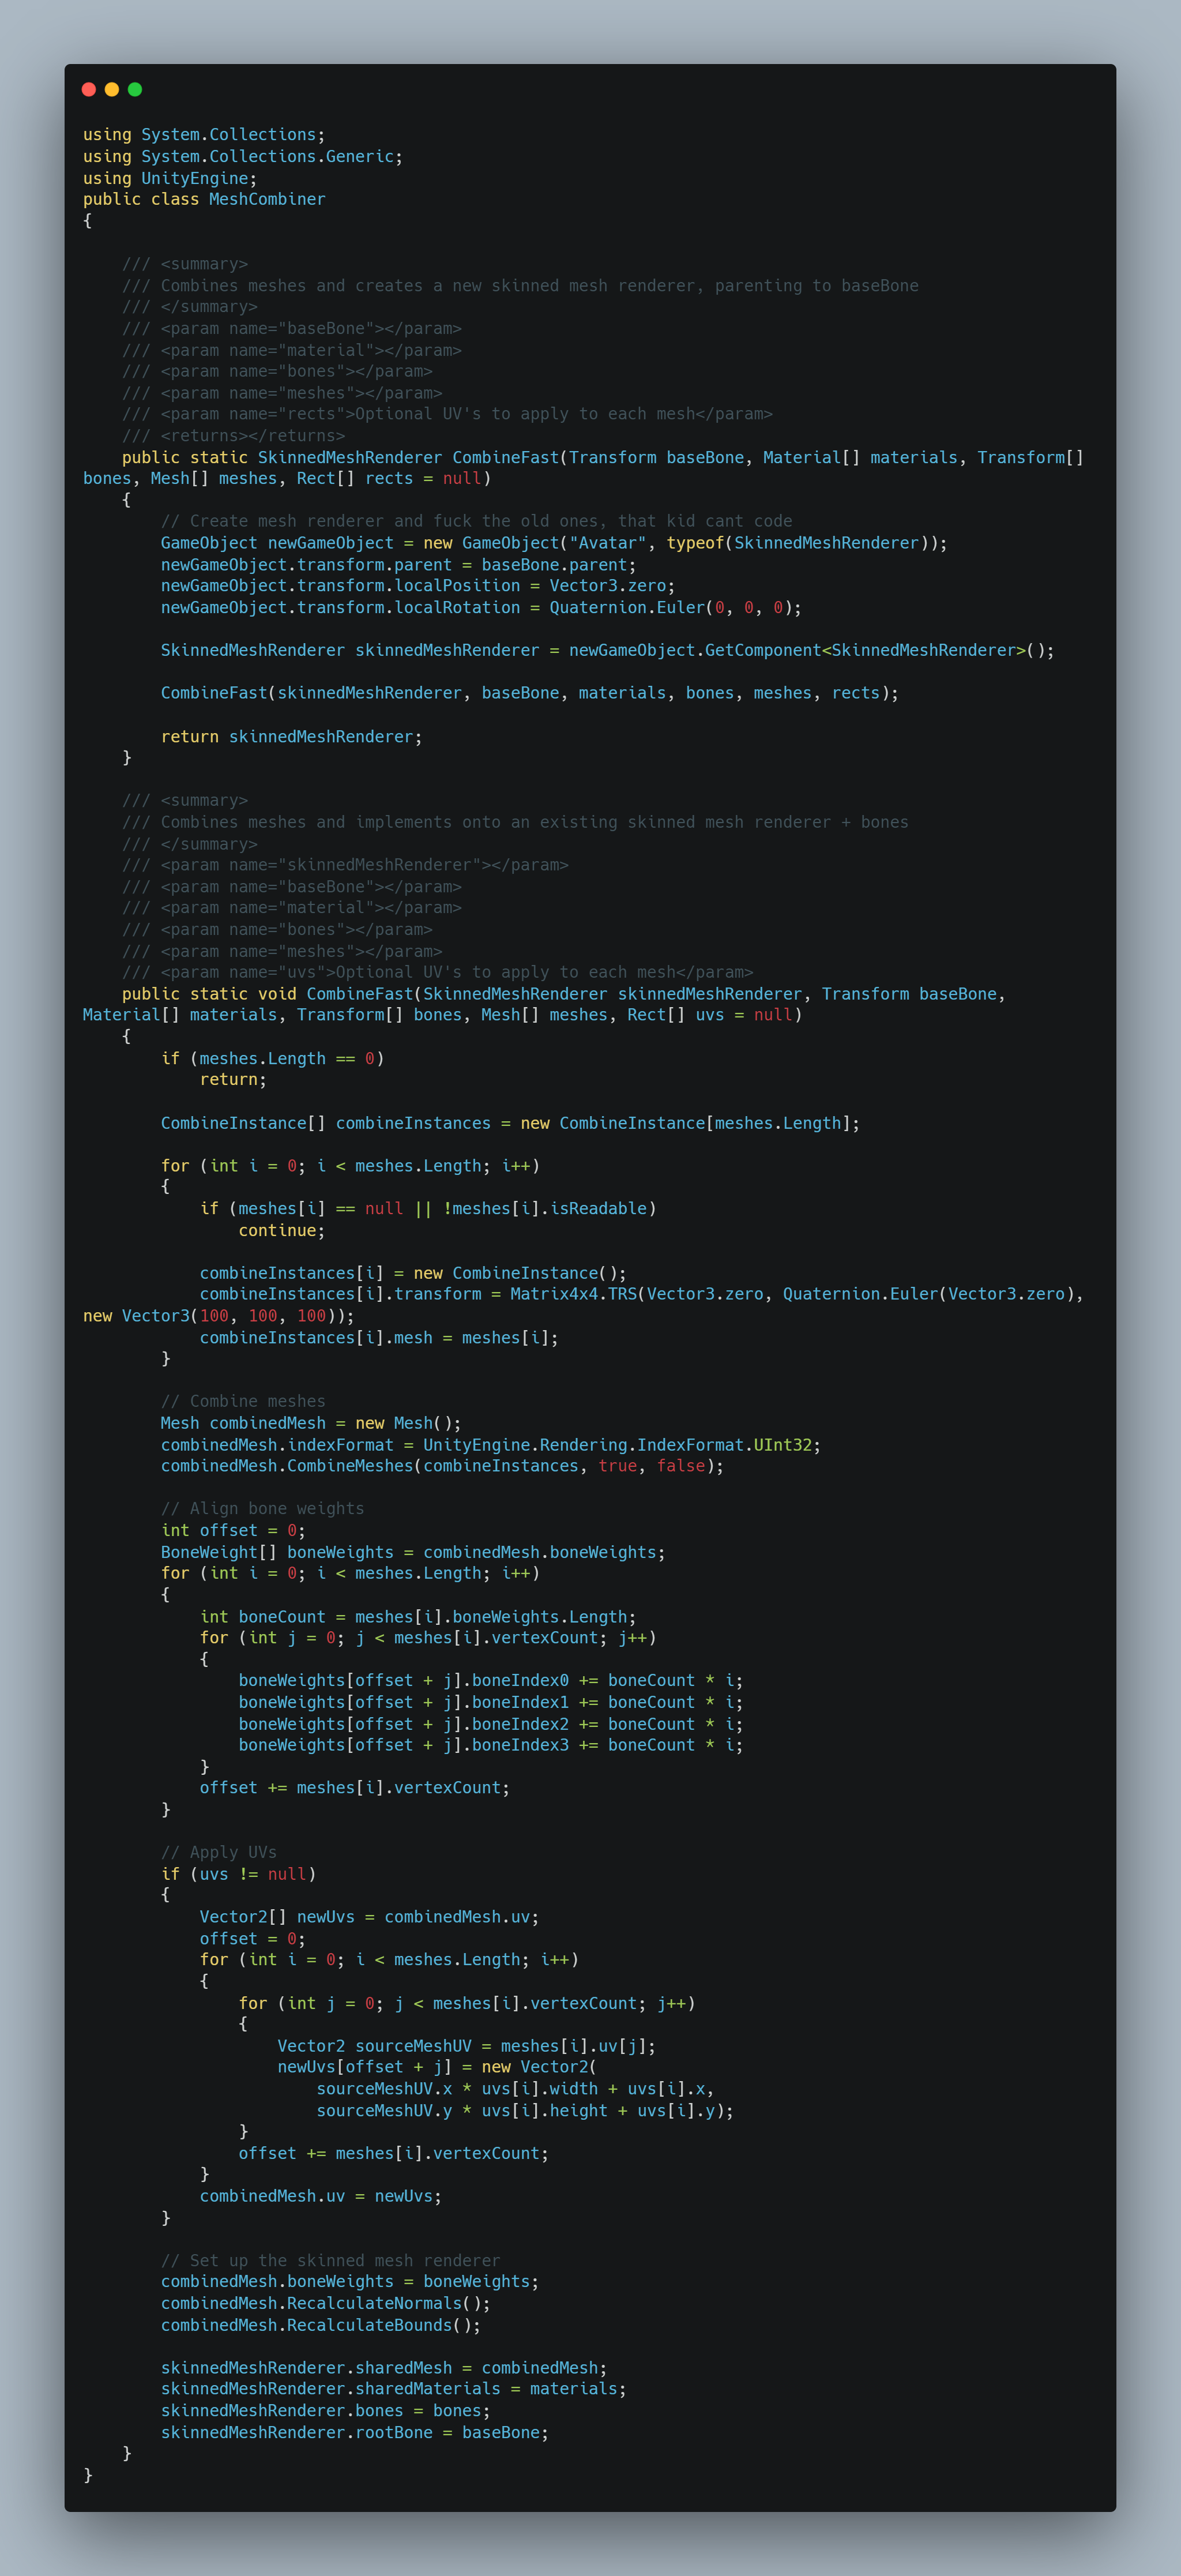Click the yellow minimize dot
Screen dimensions: 1181x2576
[112, 90]
